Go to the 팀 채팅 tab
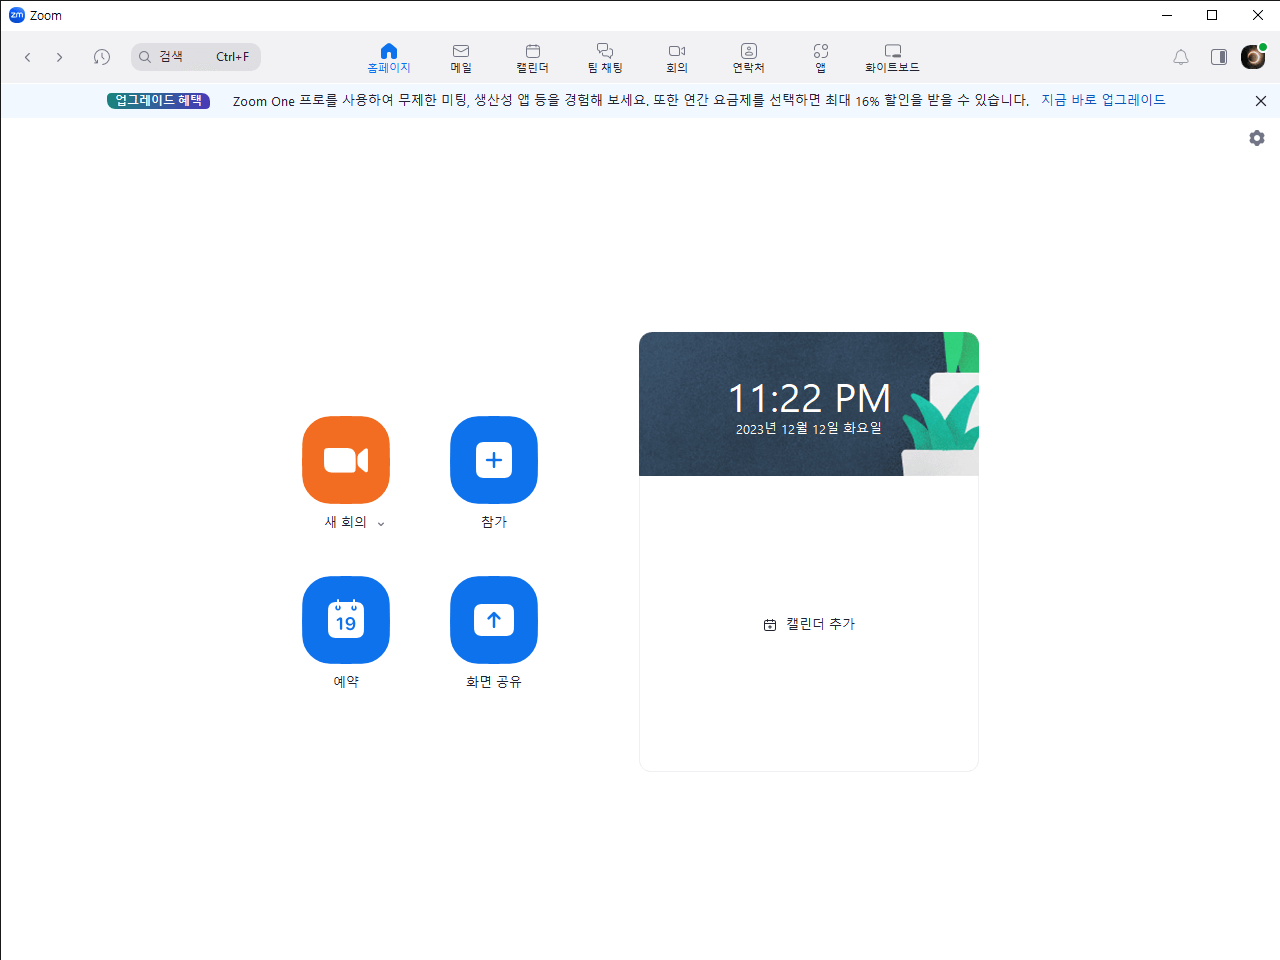 point(605,58)
